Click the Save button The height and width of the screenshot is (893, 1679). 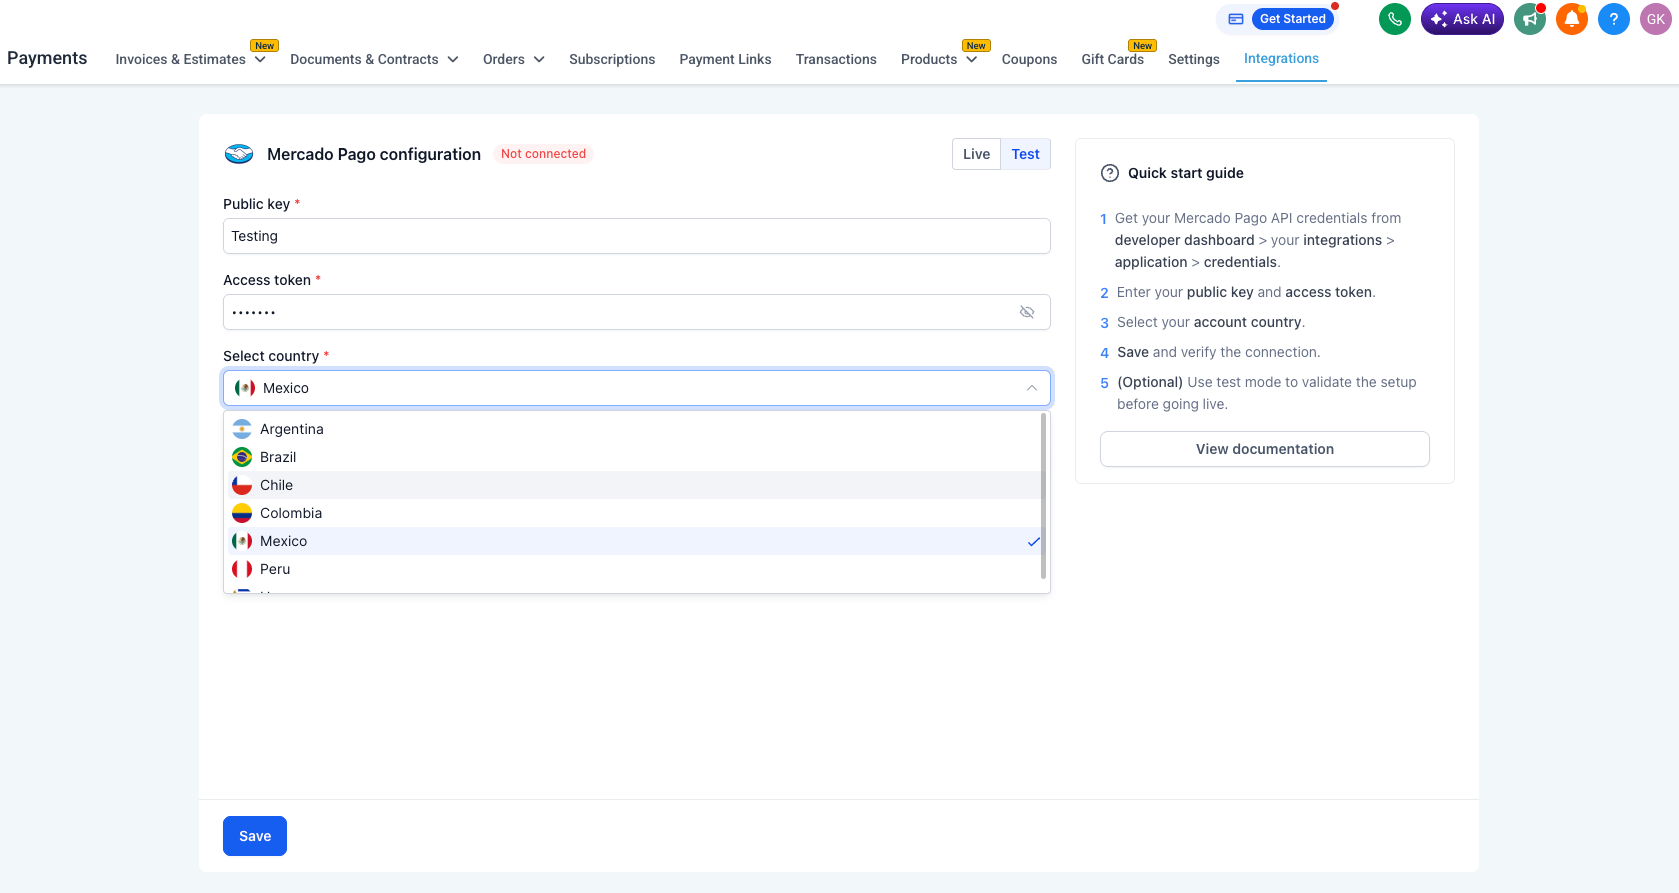click(x=255, y=836)
